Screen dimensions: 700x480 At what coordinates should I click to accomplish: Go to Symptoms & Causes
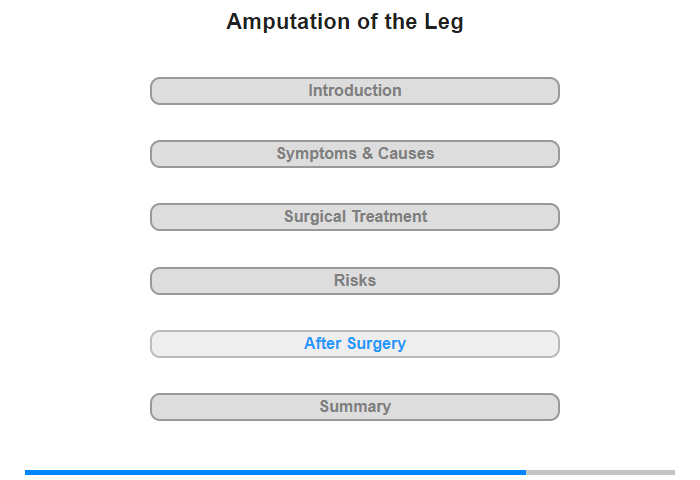click(355, 154)
